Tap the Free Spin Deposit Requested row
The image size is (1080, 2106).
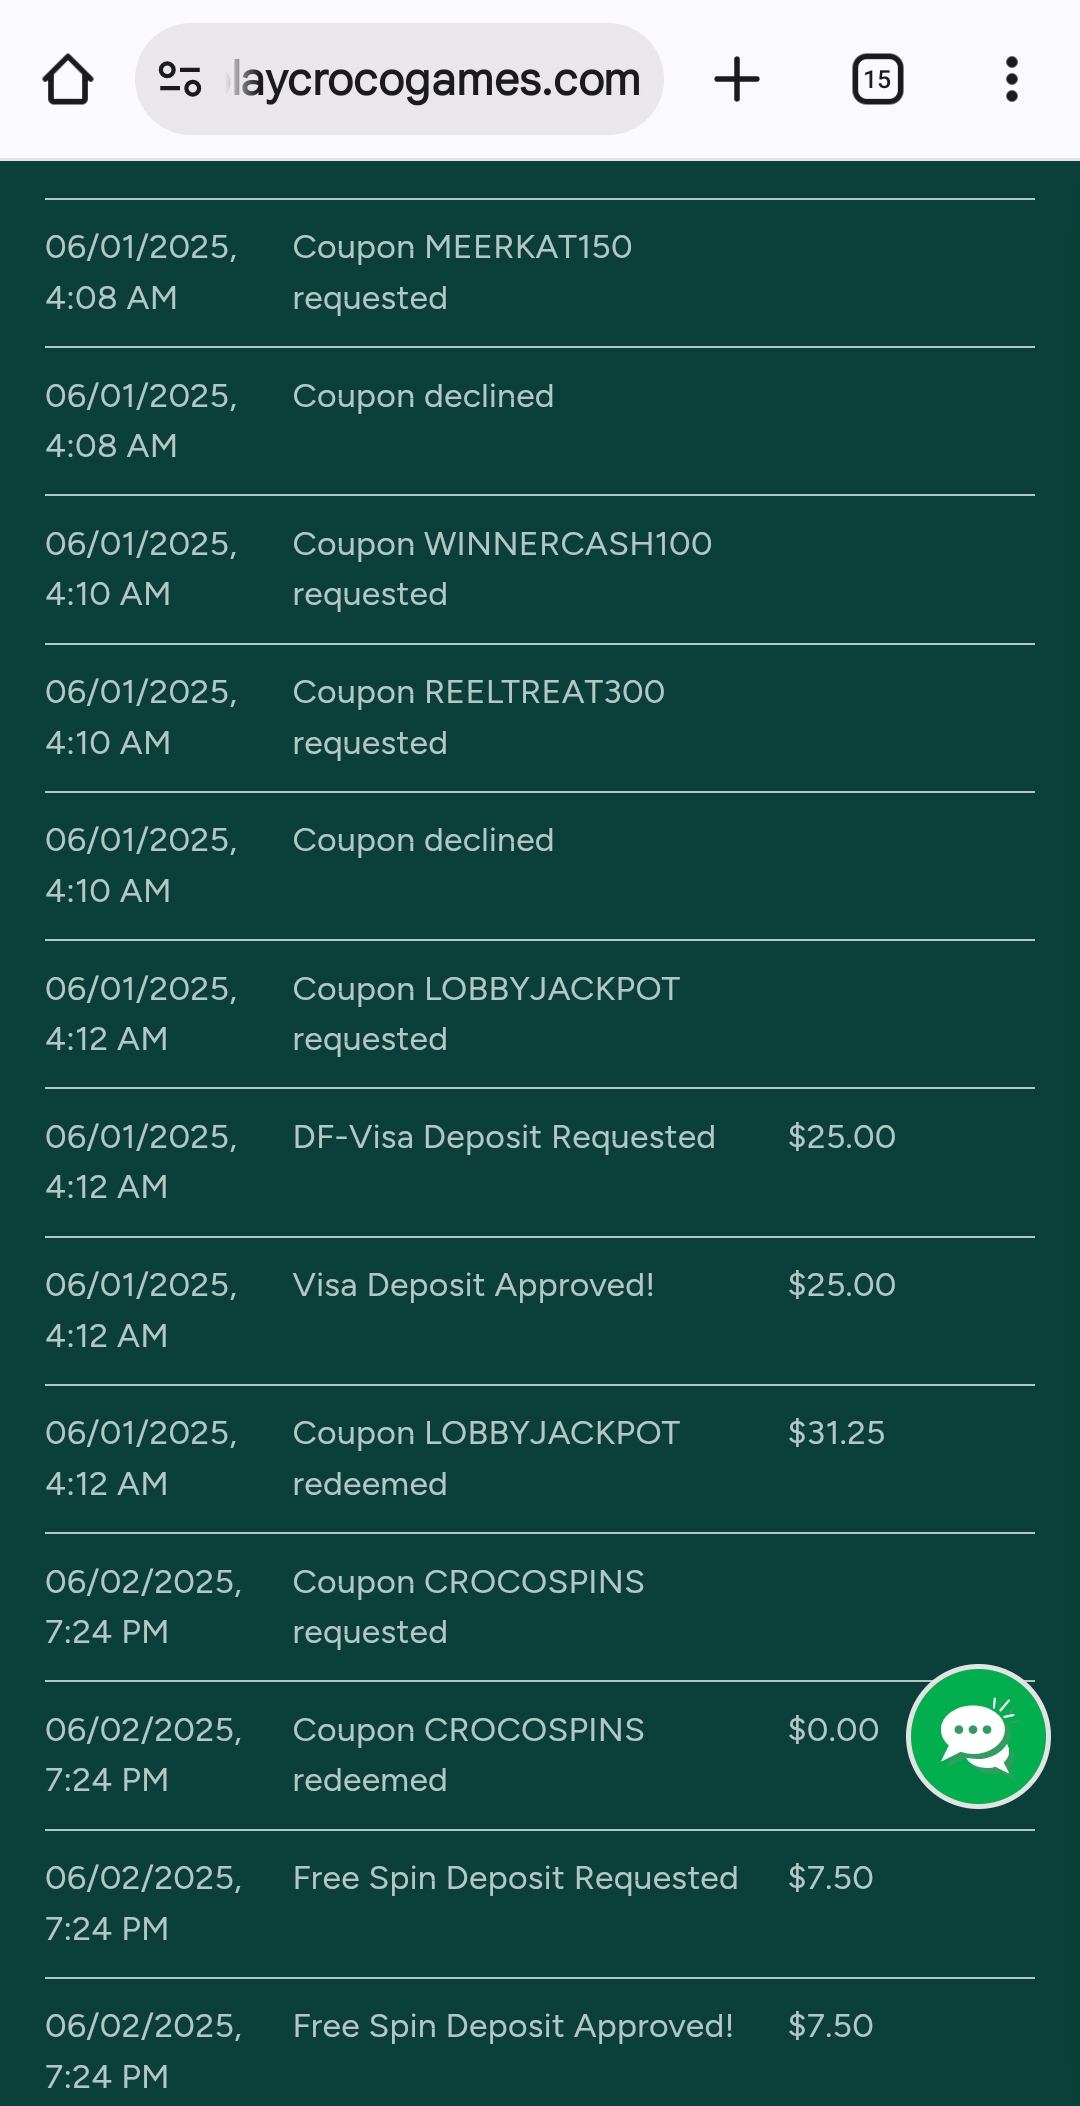pyautogui.click(x=515, y=1878)
